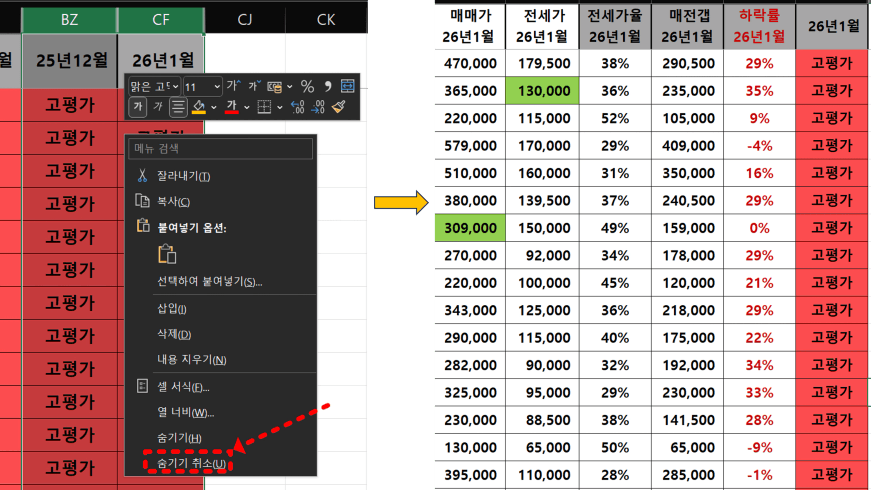Apply the yellow fill color bucket
This screenshot has height=490, width=871.
click(x=199, y=107)
